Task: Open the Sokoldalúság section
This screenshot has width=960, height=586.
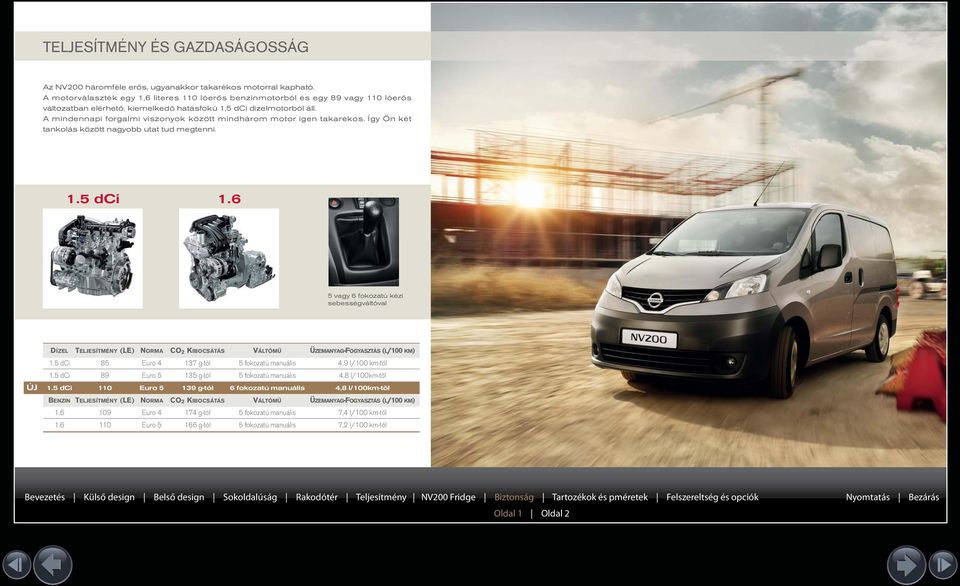Action: click(250, 497)
